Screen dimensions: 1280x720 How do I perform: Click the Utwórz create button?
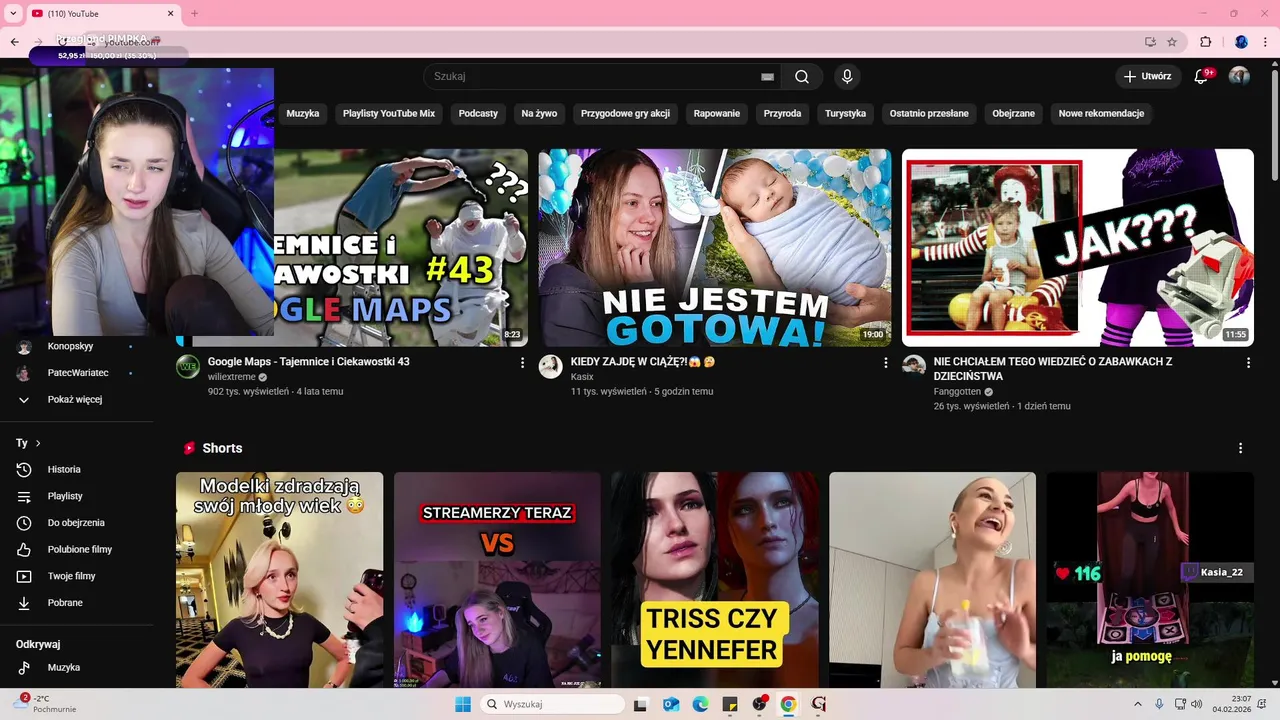(x=1147, y=76)
